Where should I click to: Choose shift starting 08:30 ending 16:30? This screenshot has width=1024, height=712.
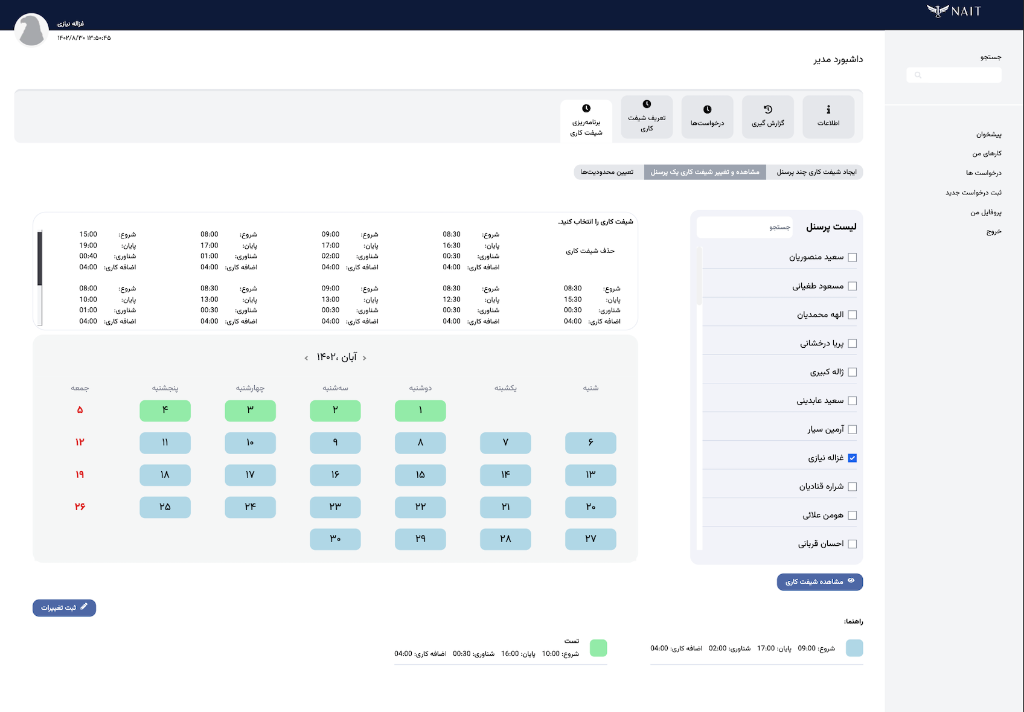tap(470, 250)
